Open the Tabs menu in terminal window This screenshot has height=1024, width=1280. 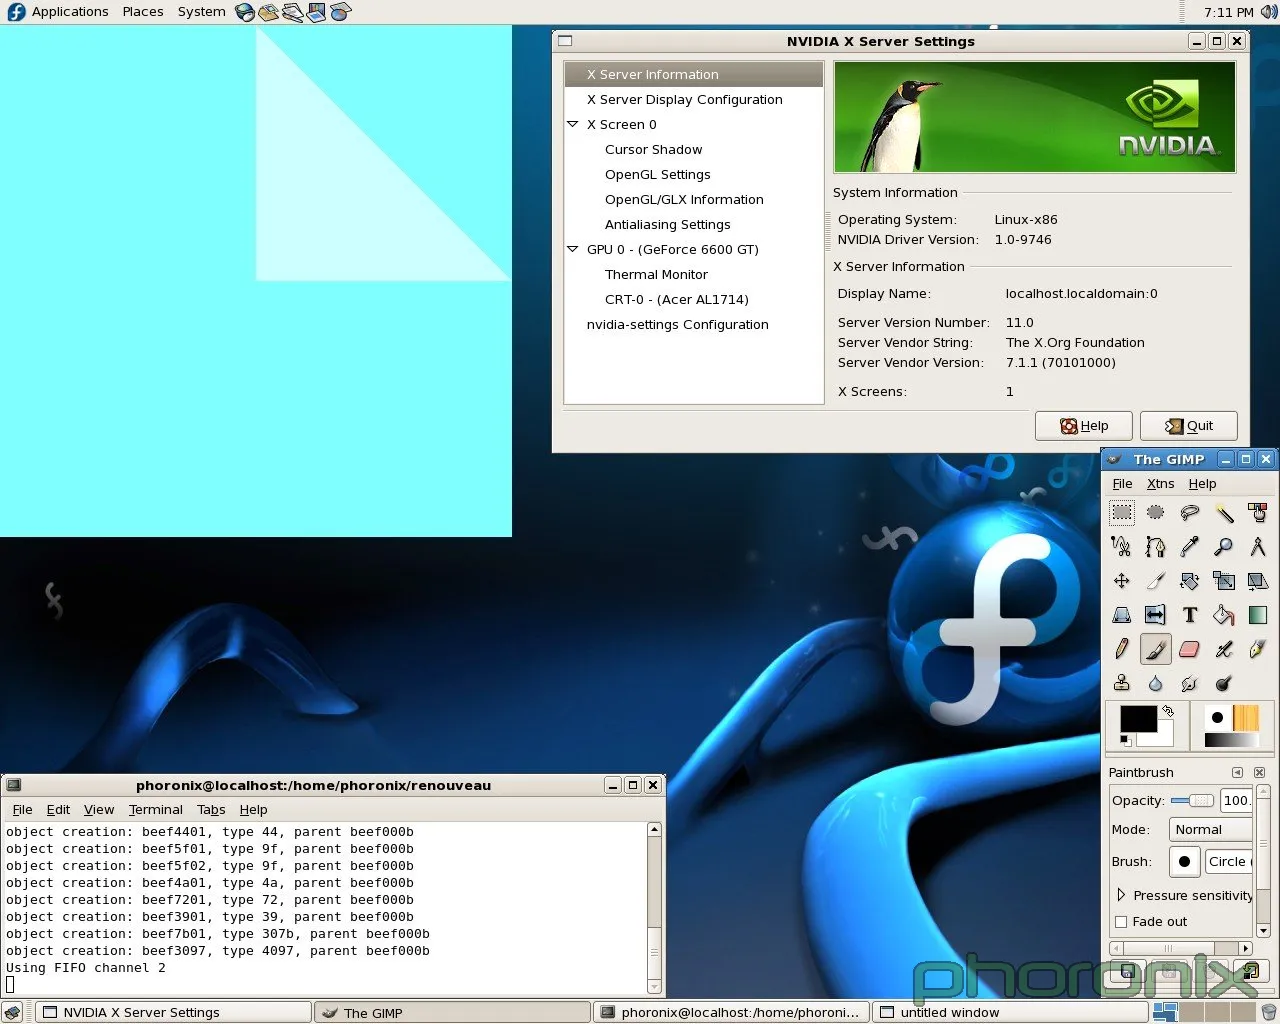point(211,810)
